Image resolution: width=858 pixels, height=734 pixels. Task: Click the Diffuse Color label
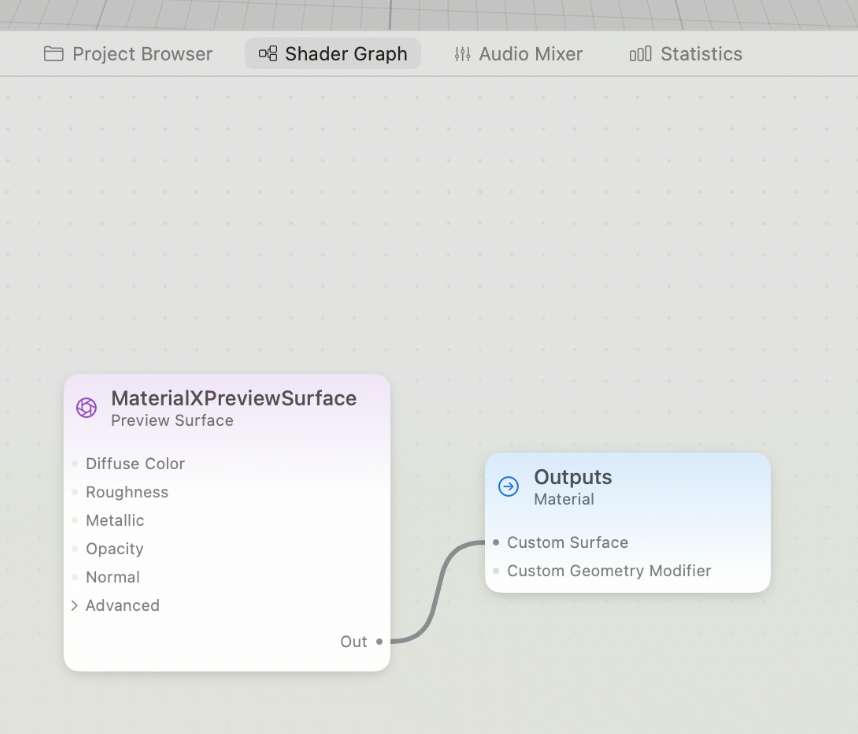click(x=135, y=464)
